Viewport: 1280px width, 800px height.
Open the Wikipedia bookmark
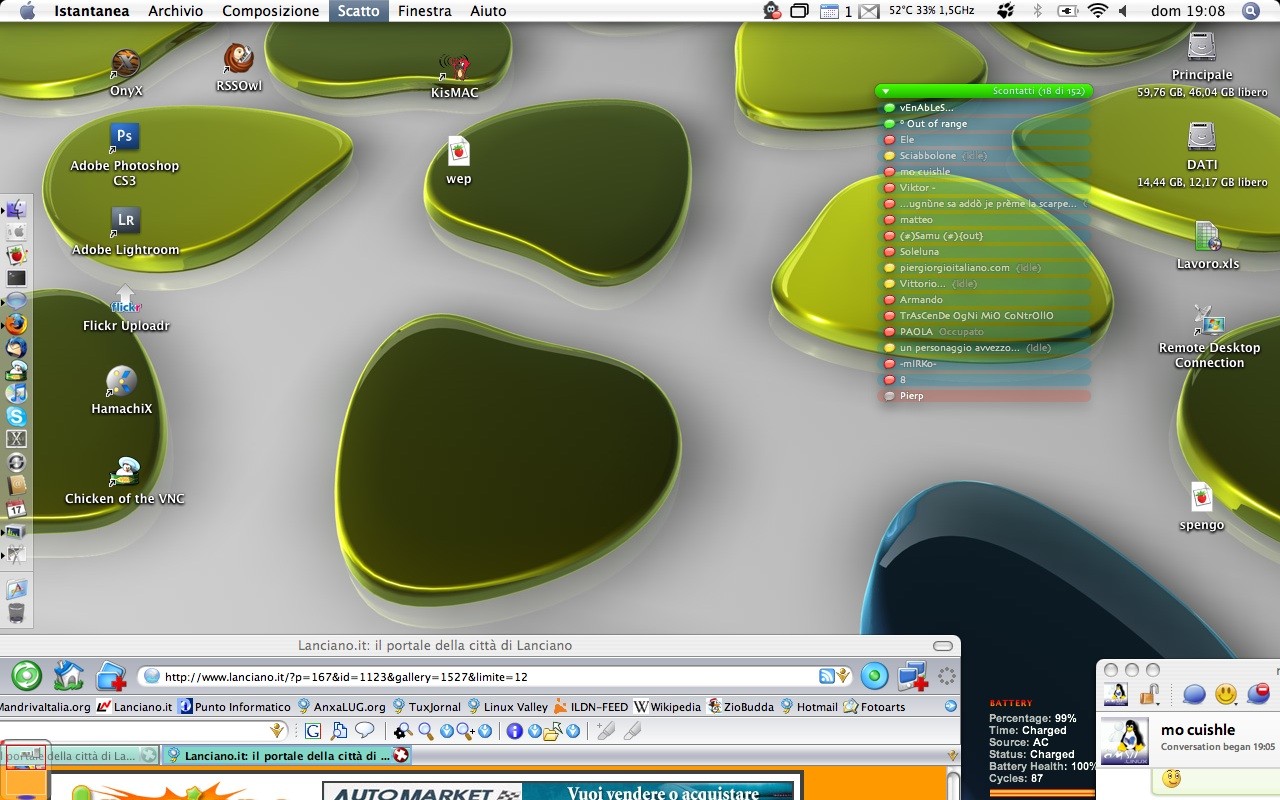point(668,706)
